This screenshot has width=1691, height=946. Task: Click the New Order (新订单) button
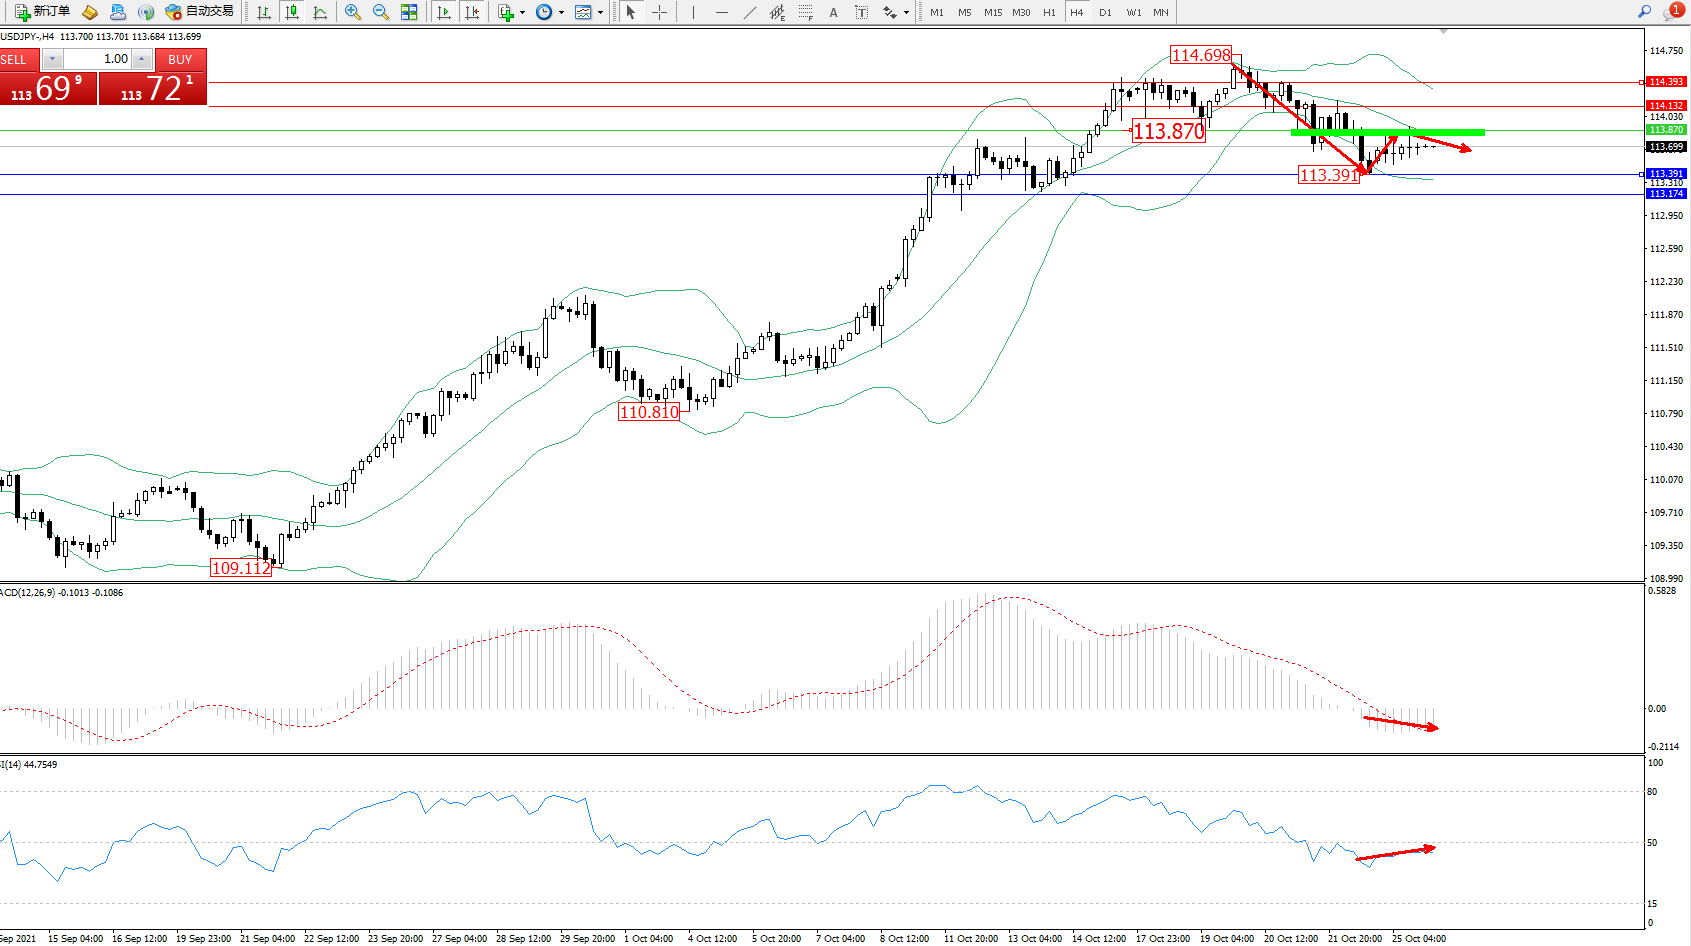coord(42,12)
